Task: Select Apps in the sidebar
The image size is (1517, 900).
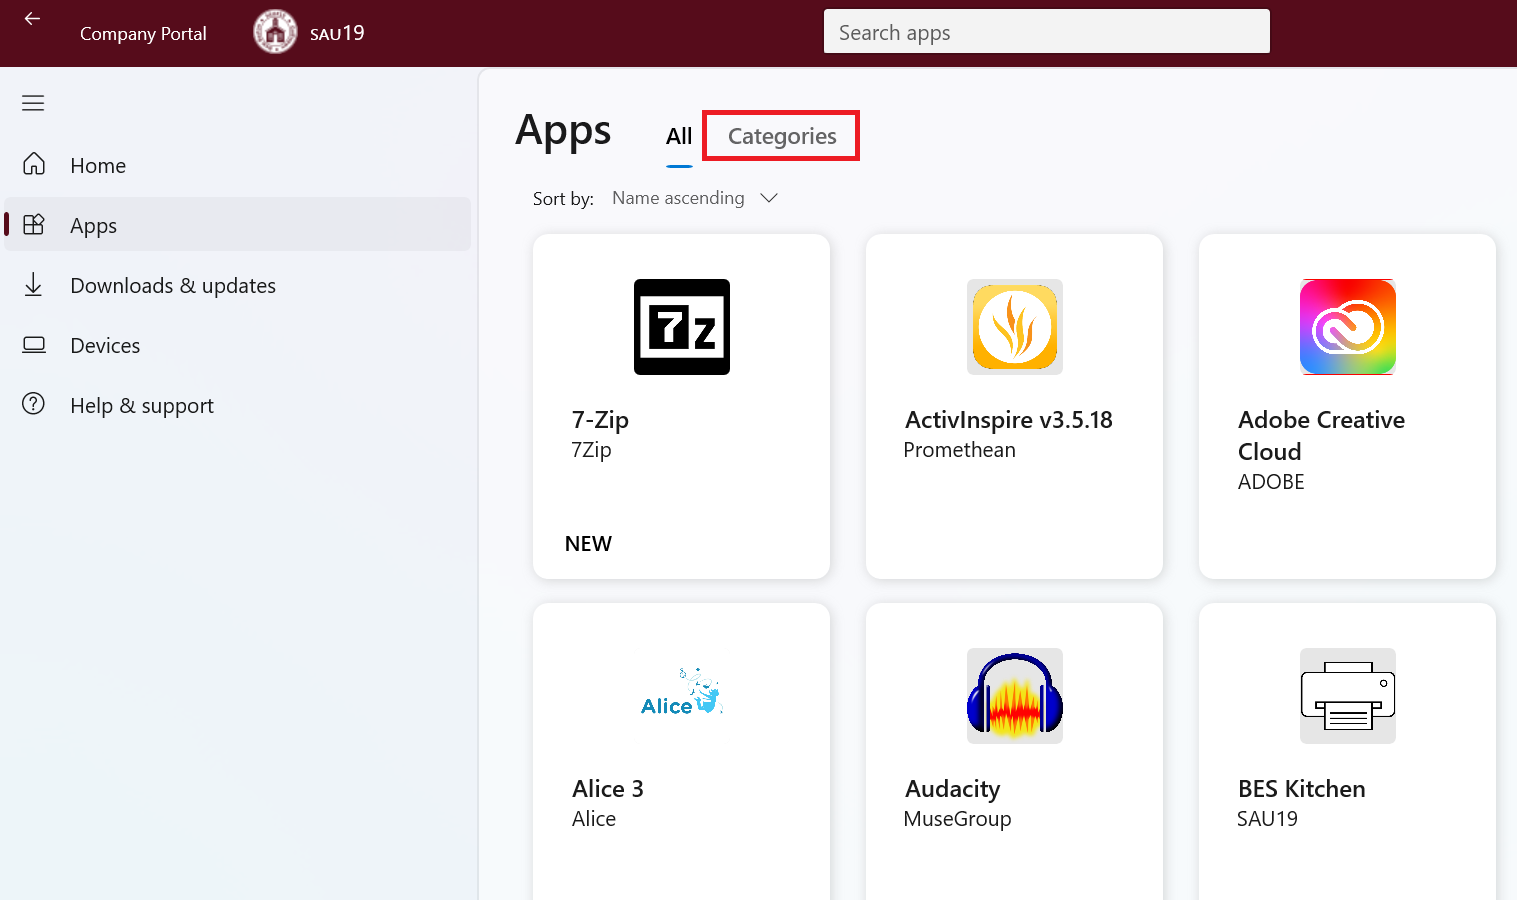Action: (238, 225)
